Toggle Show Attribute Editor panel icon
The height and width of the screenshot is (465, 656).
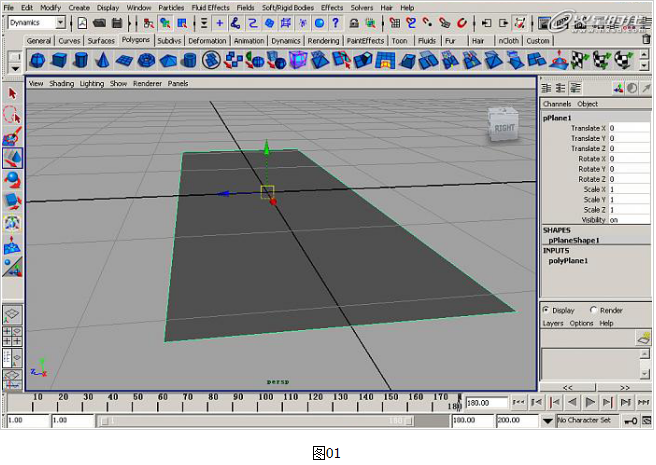(546, 88)
